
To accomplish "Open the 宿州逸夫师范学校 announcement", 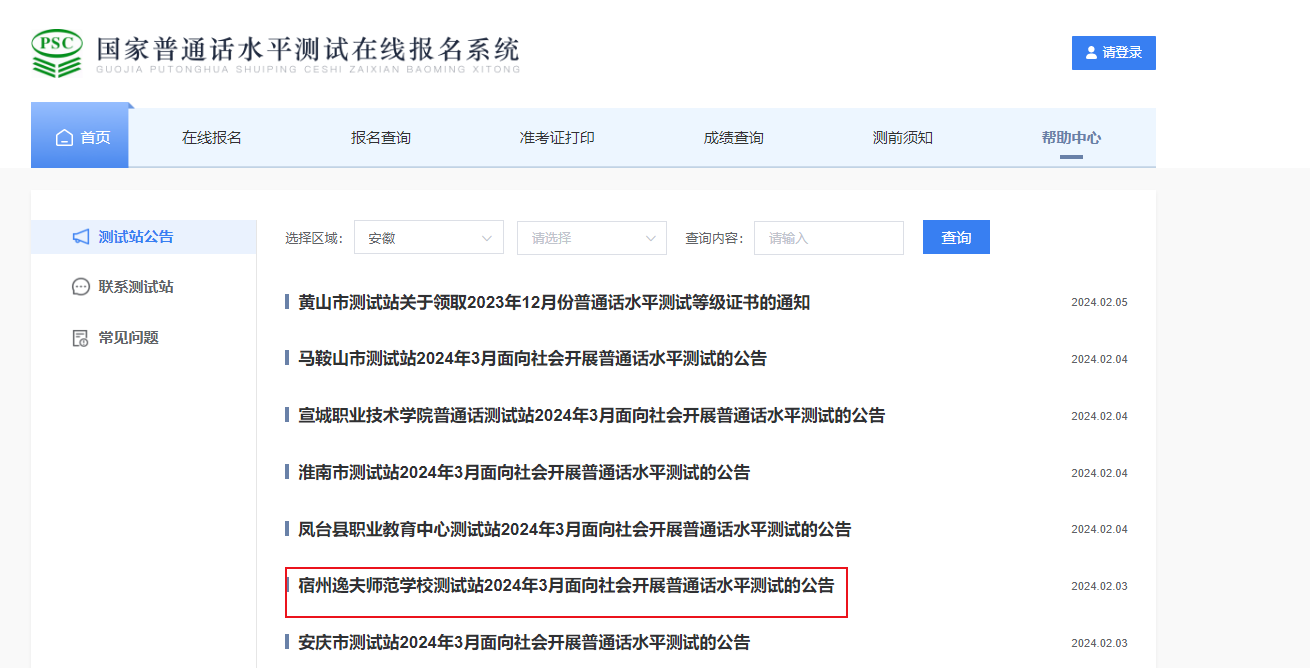I will (566, 586).
